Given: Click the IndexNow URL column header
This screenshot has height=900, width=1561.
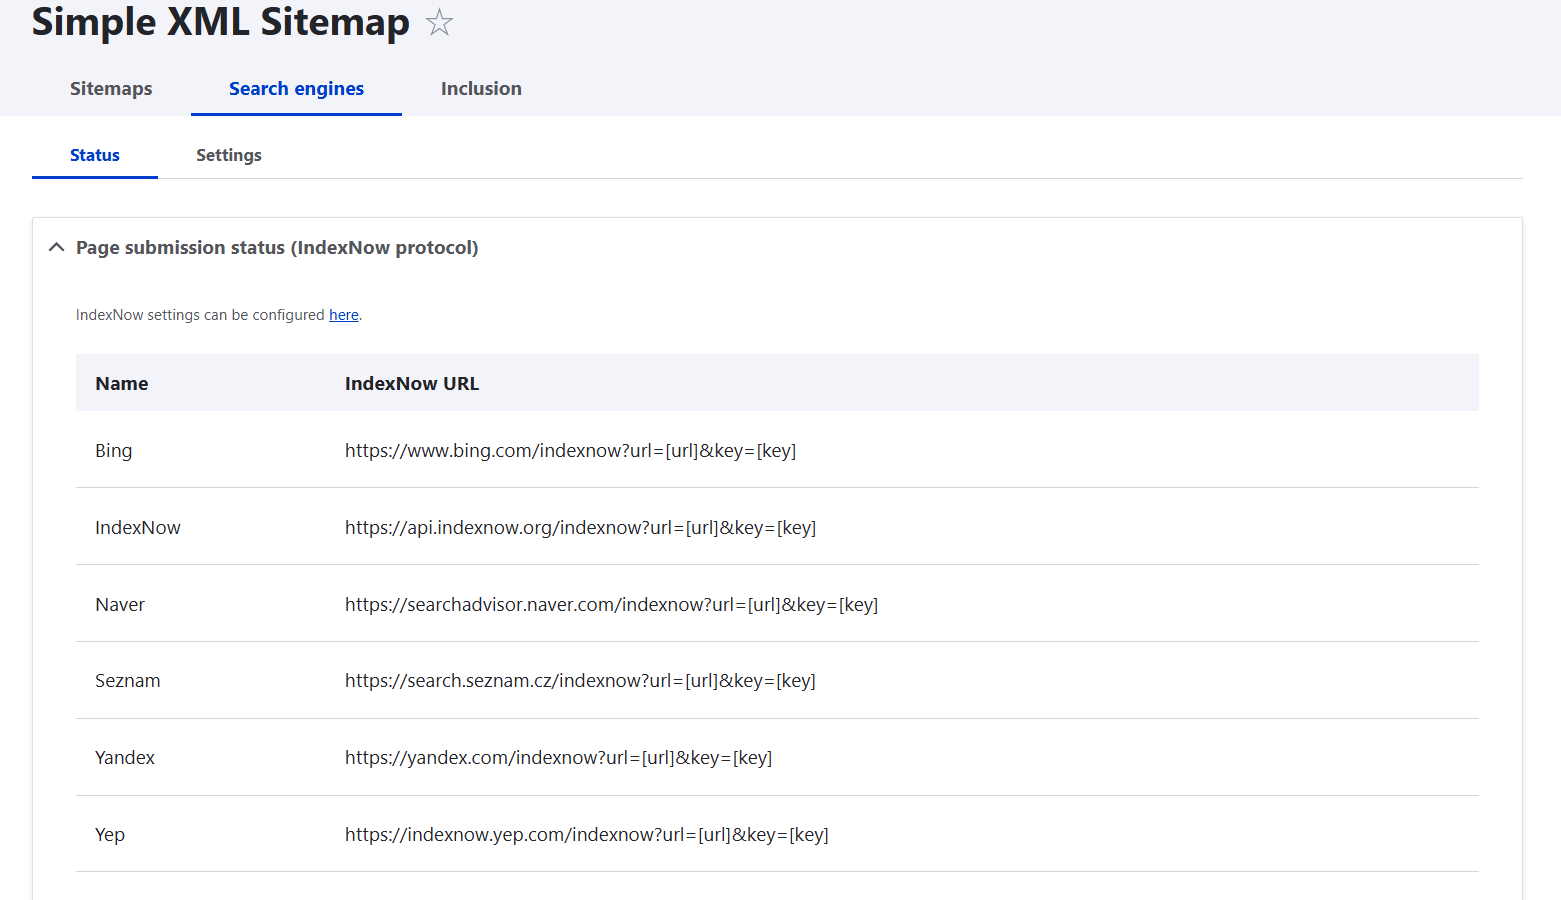Looking at the screenshot, I should coord(412,383).
